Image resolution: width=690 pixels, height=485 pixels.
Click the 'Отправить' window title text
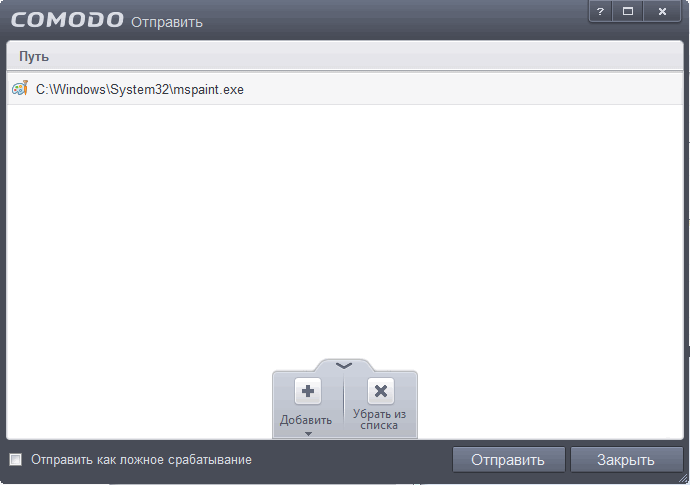tap(167, 22)
